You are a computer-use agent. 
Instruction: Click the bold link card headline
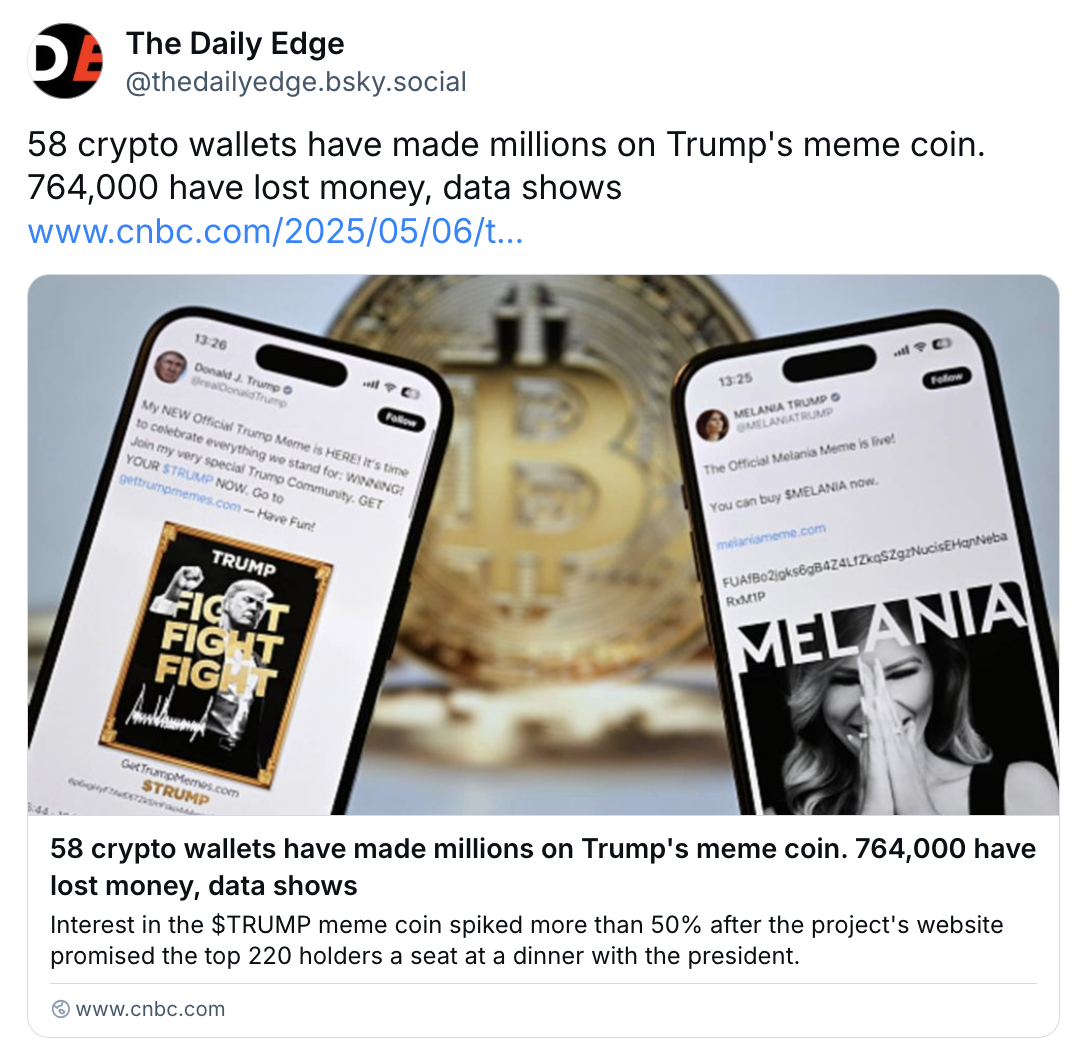[x=543, y=867]
